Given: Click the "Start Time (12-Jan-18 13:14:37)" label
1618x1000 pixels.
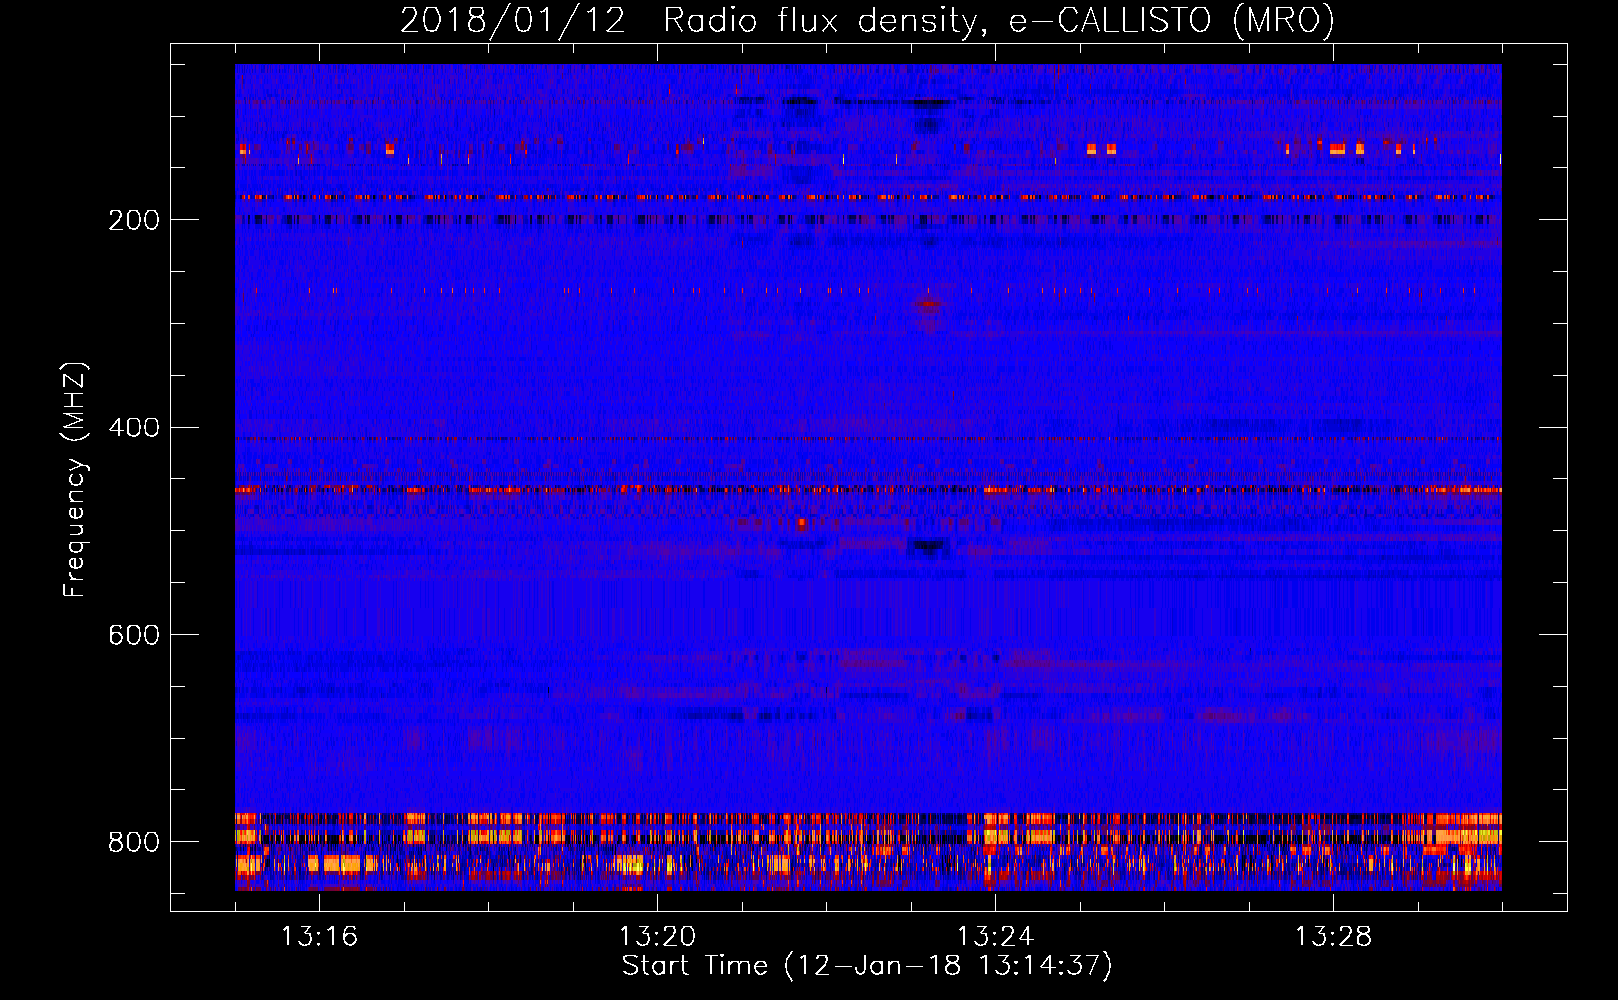Looking at the screenshot, I should click(867, 966).
